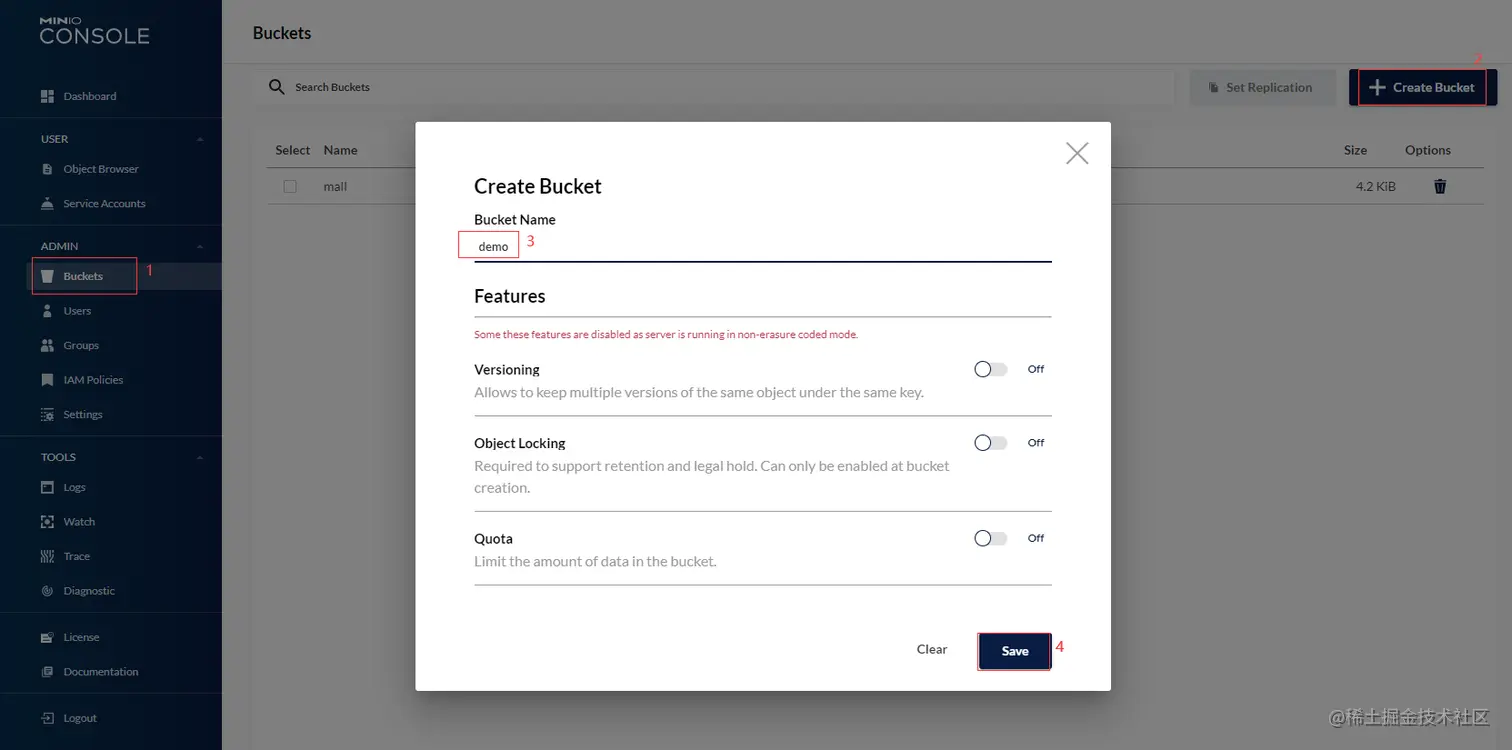
Task: Open the Groups people icon
Action: [47, 346]
